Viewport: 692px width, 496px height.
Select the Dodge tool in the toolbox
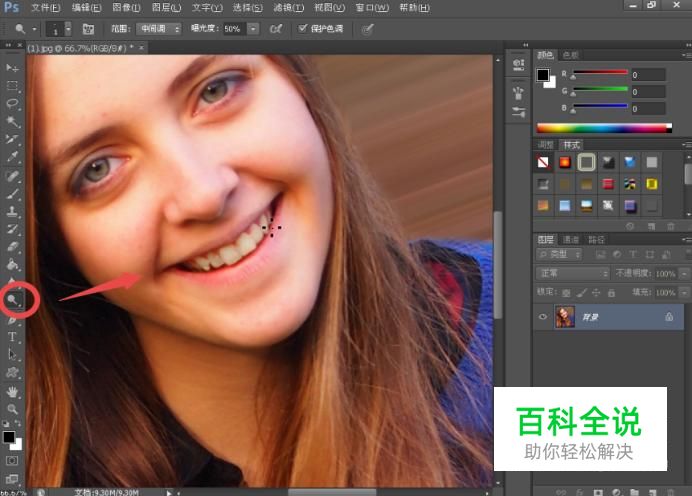pyautogui.click(x=12, y=300)
